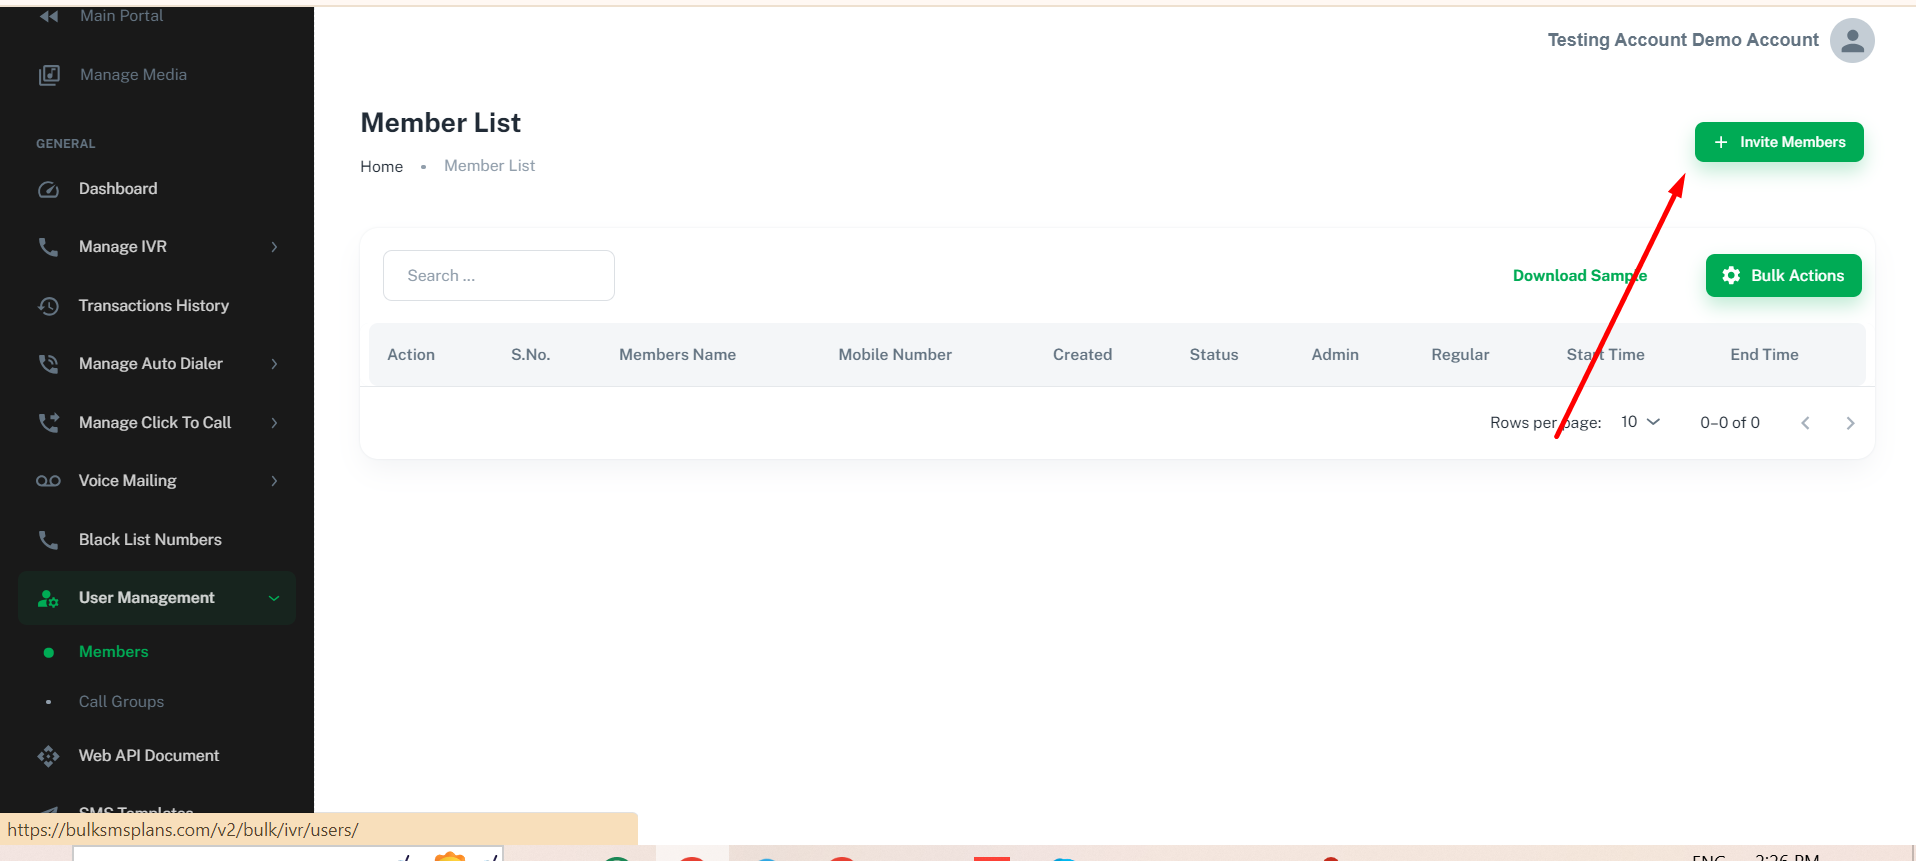Click the User Management people icon
Image resolution: width=1916 pixels, height=861 pixels.
(x=48, y=598)
